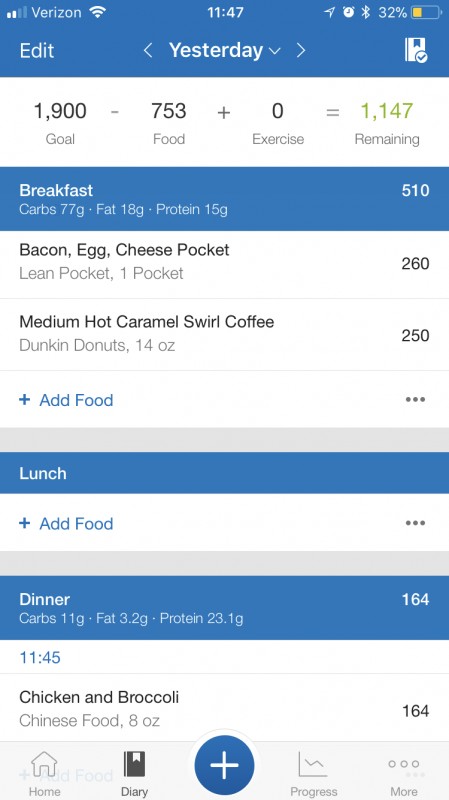Viewport: 449px width, 800px height.
Task: Expand the Yesterday date dropdown
Action: pos(224,50)
